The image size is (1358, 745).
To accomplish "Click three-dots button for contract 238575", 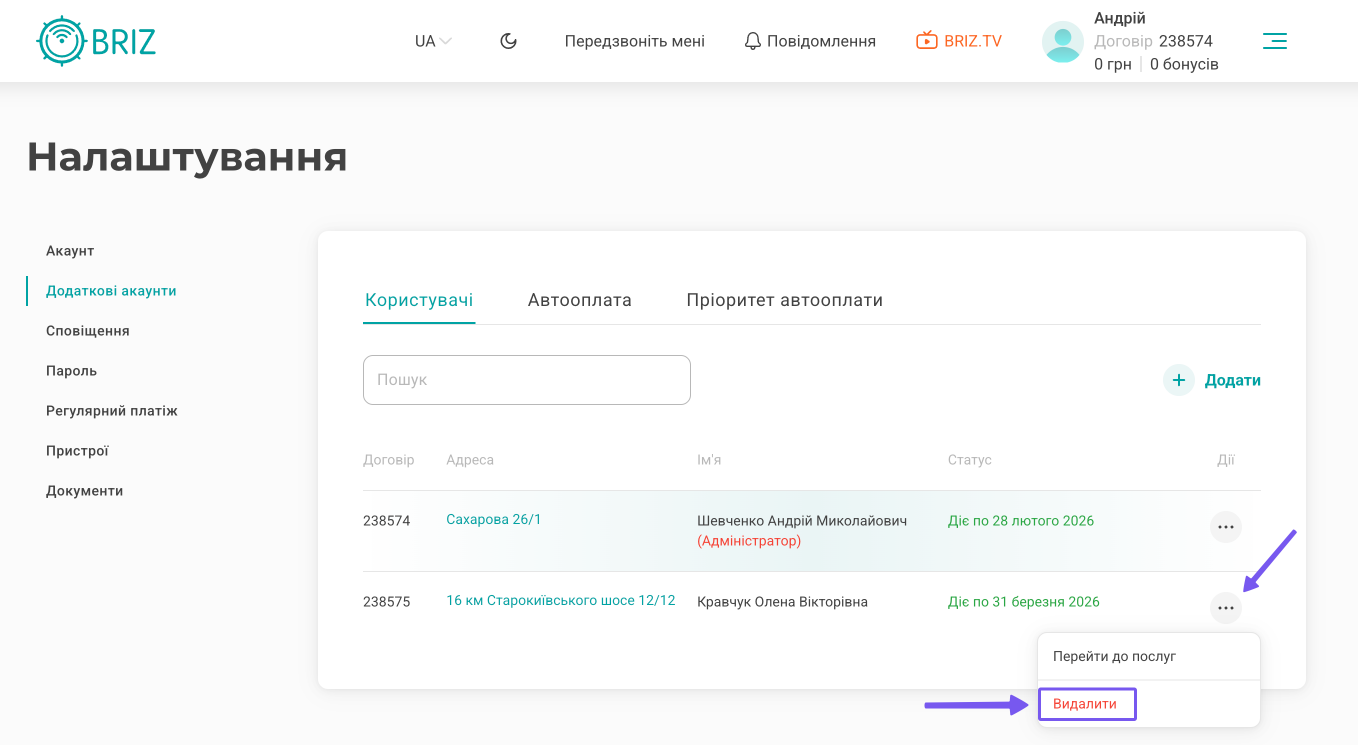I will click(x=1225, y=607).
